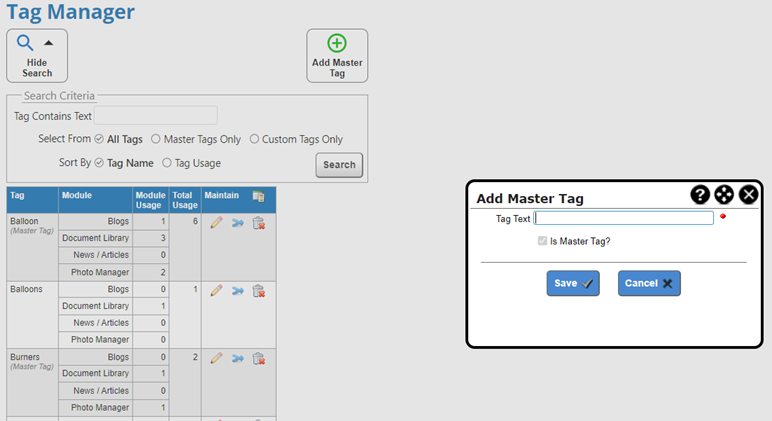This screenshot has width=772, height=421.
Task: Select Master Tags Only radio option
Action: coord(156,139)
